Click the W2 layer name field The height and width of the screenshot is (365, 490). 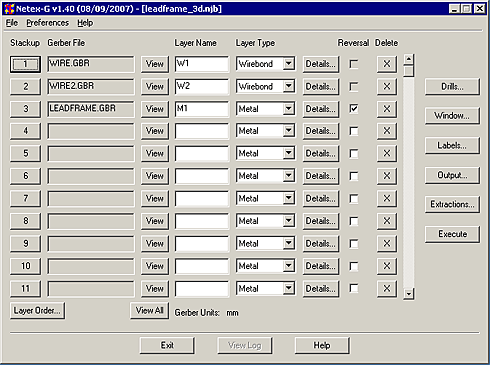[202, 87]
